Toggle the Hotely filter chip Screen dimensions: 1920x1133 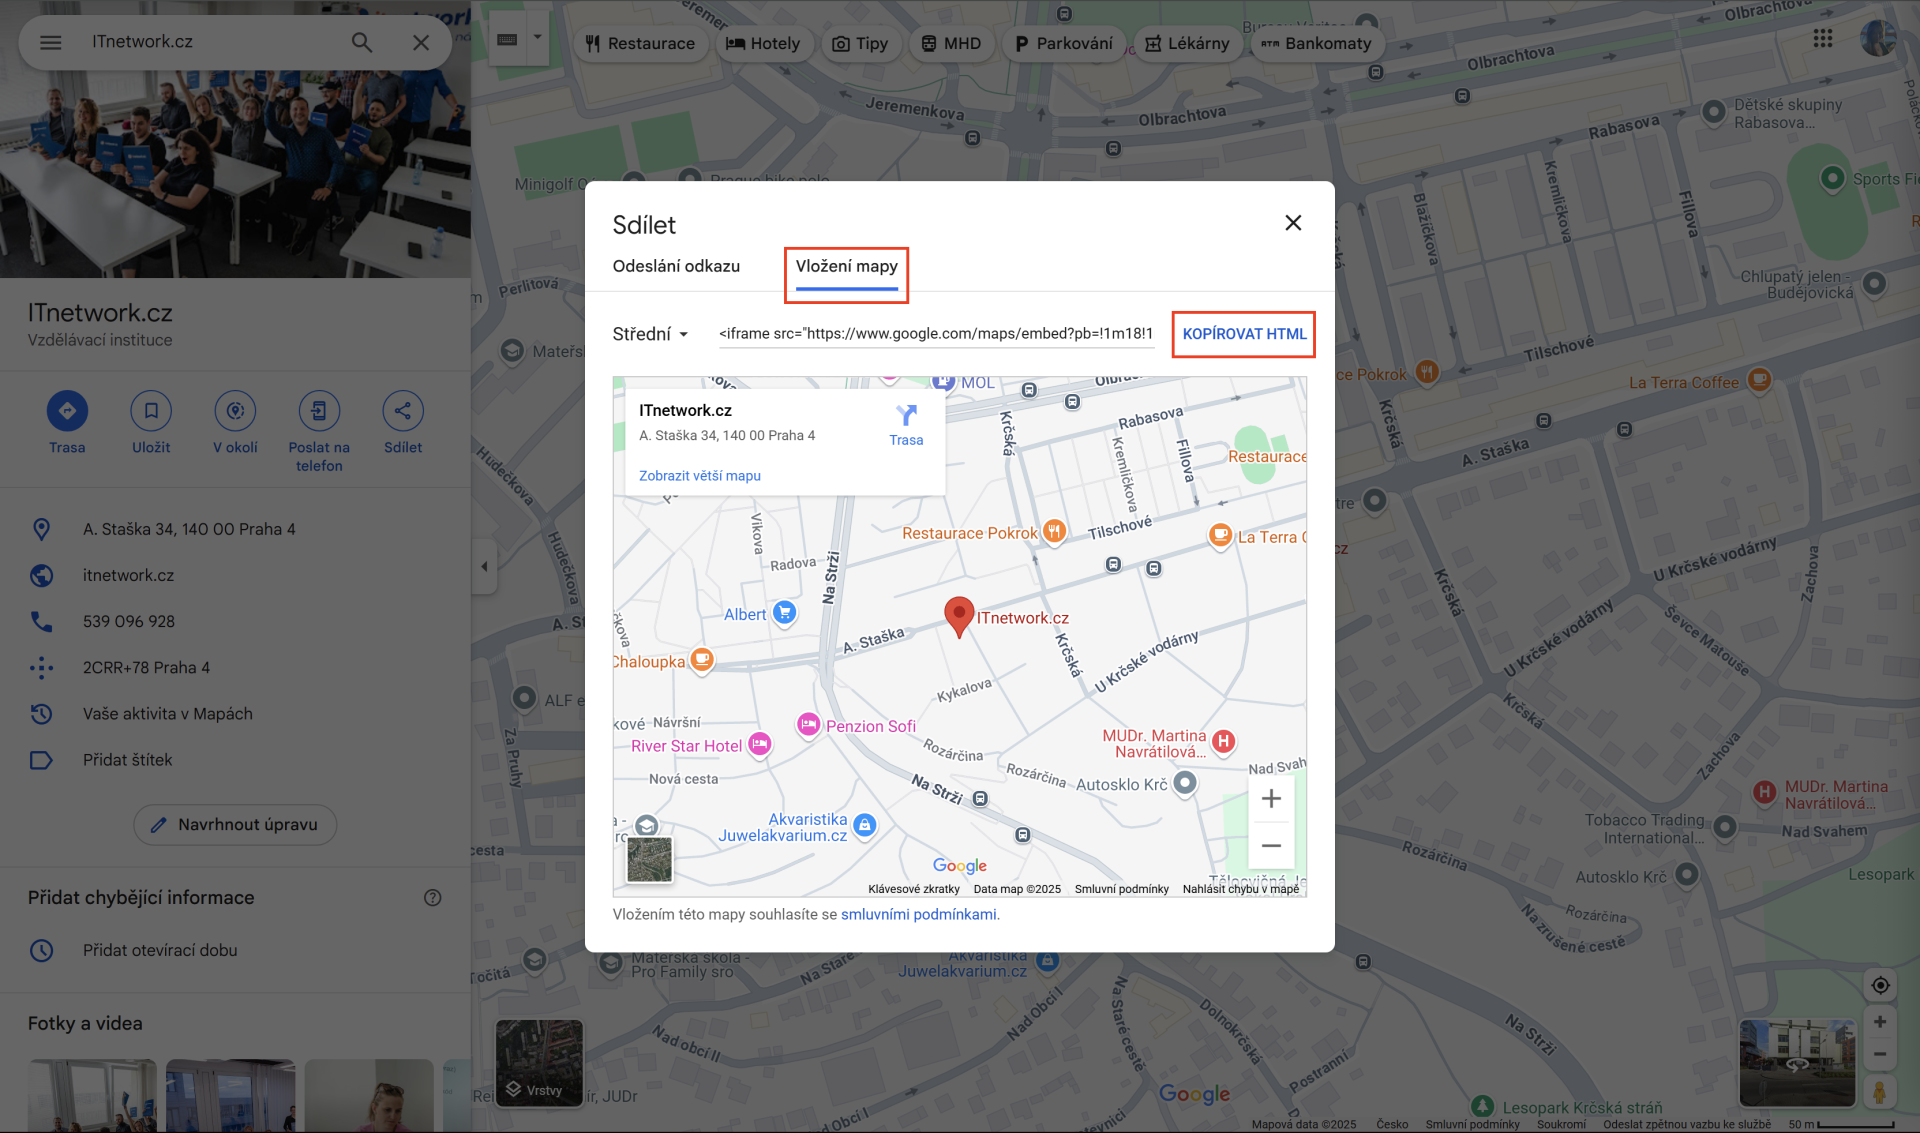(x=764, y=43)
